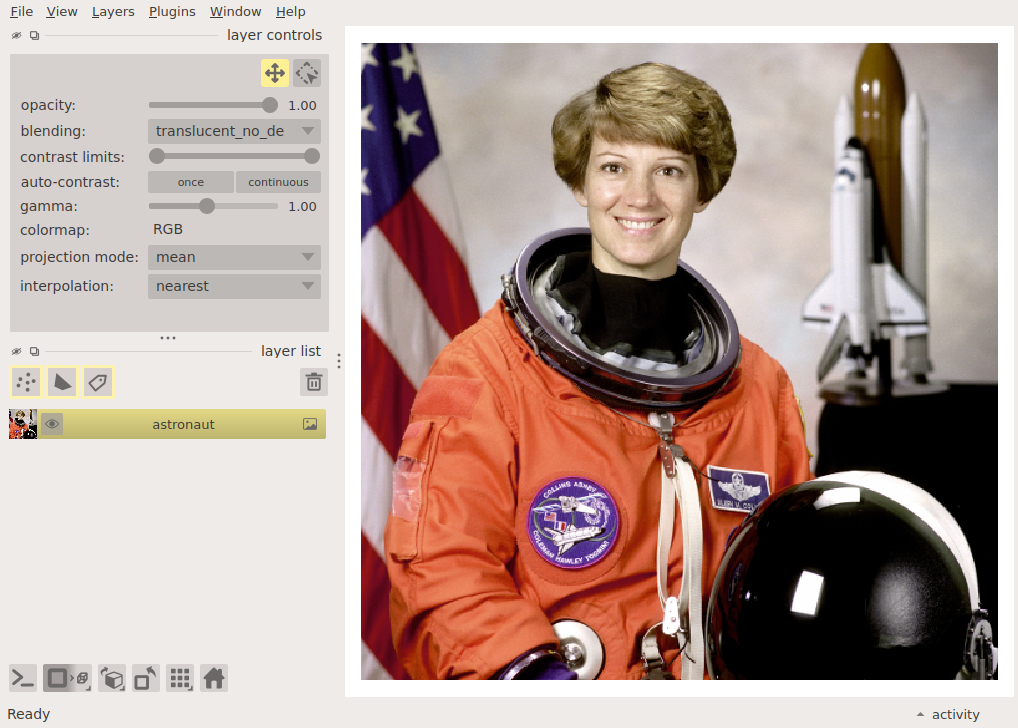The height and width of the screenshot is (728, 1018).
Task: Select the pan/zoom mode icon
Action: pos(275,73)
